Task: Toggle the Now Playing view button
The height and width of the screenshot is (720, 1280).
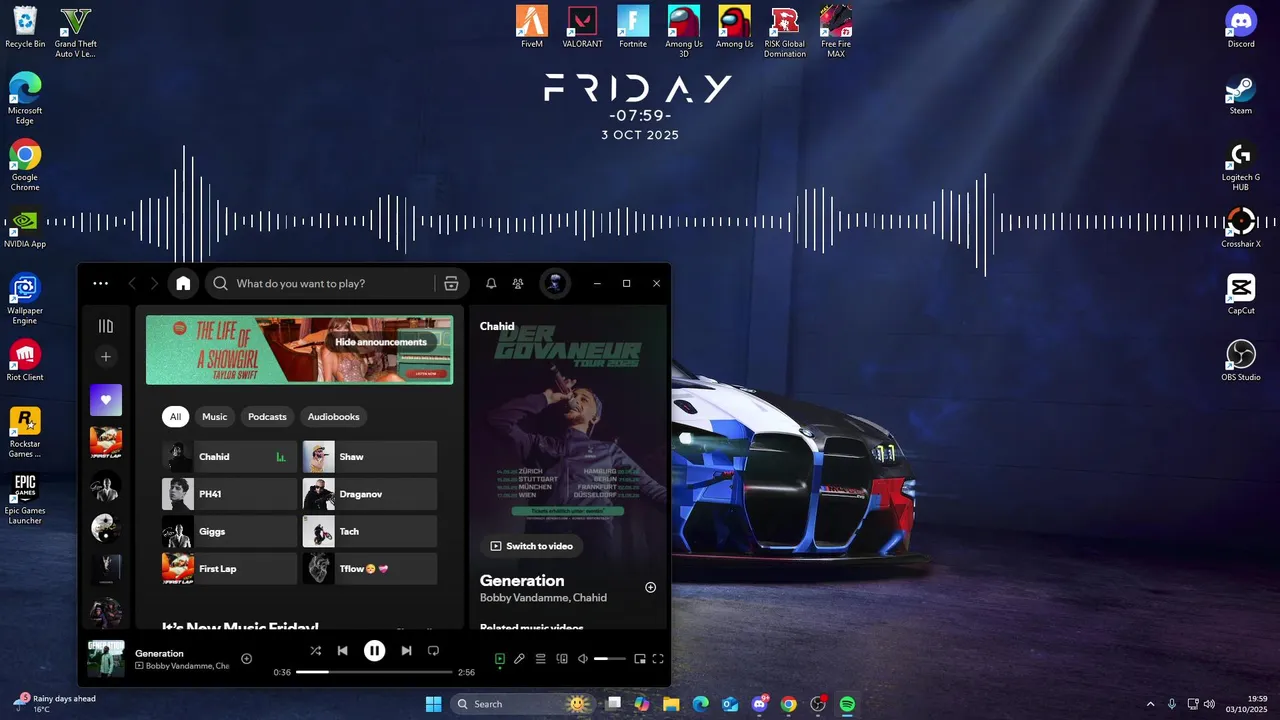Action: [x=500, y=659]
